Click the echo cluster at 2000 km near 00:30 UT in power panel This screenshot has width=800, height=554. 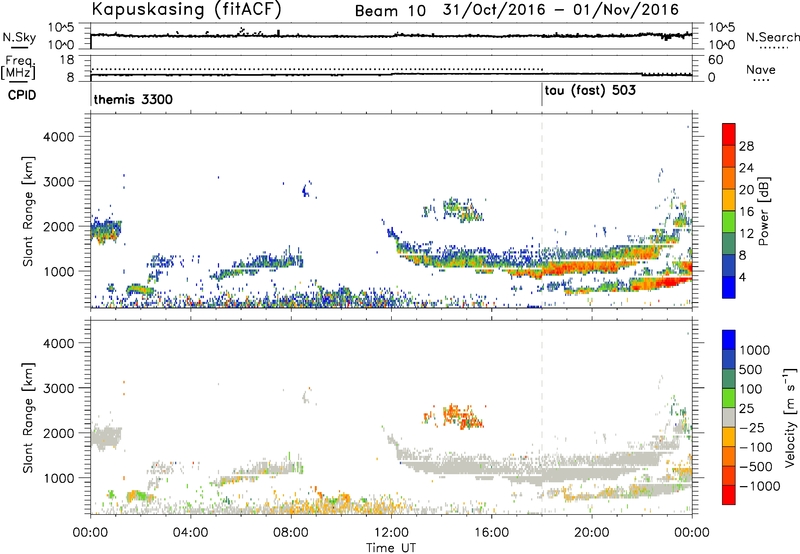106,230
